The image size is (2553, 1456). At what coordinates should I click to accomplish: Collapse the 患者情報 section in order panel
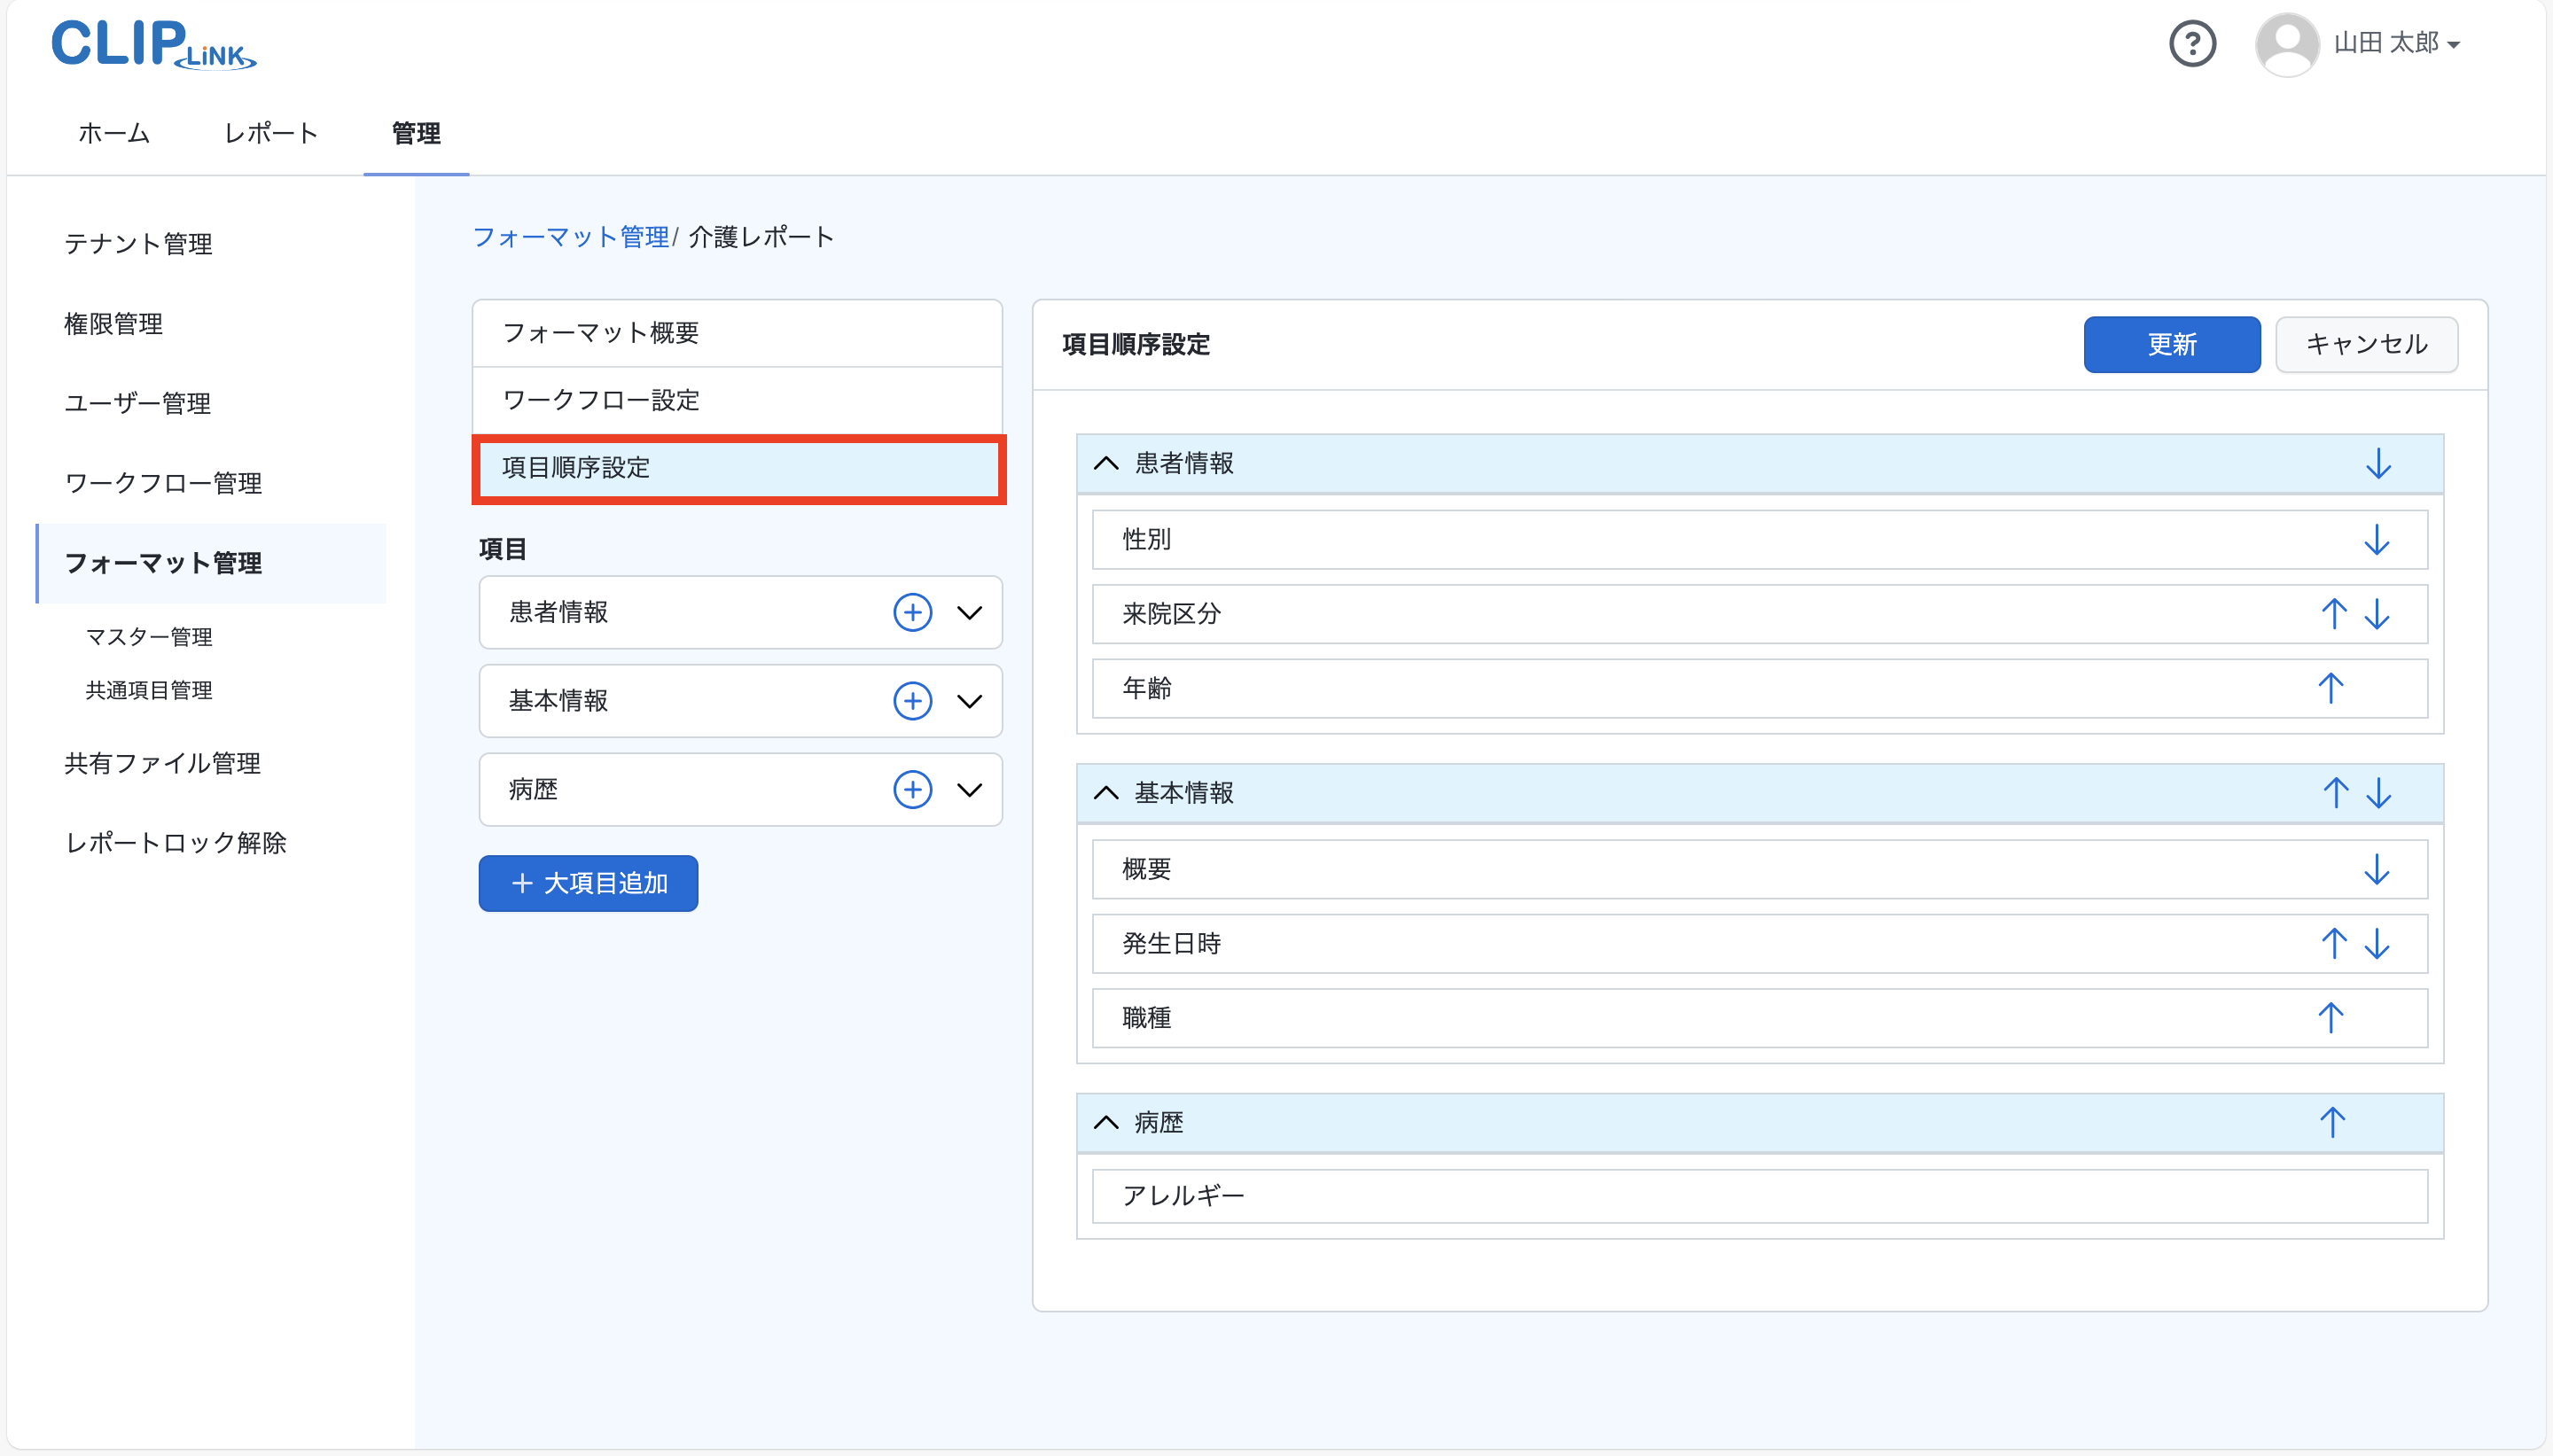coord(1105,463)
